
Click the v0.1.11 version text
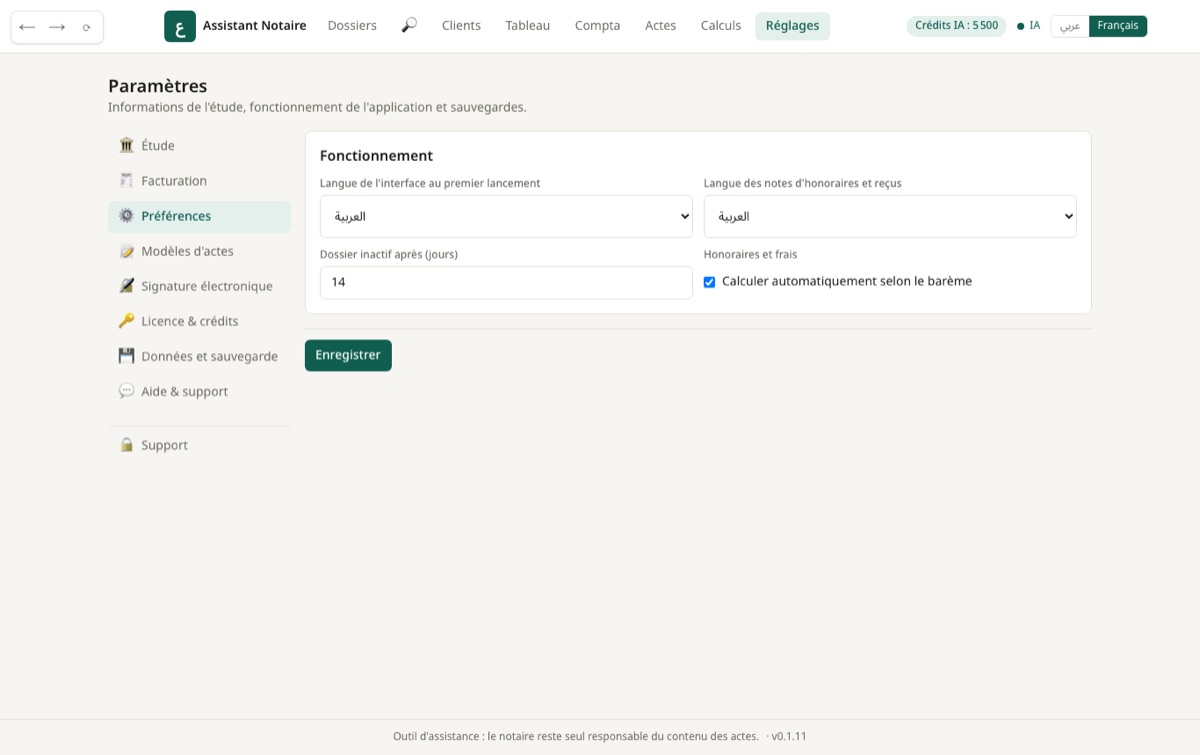tap(789, 736)
